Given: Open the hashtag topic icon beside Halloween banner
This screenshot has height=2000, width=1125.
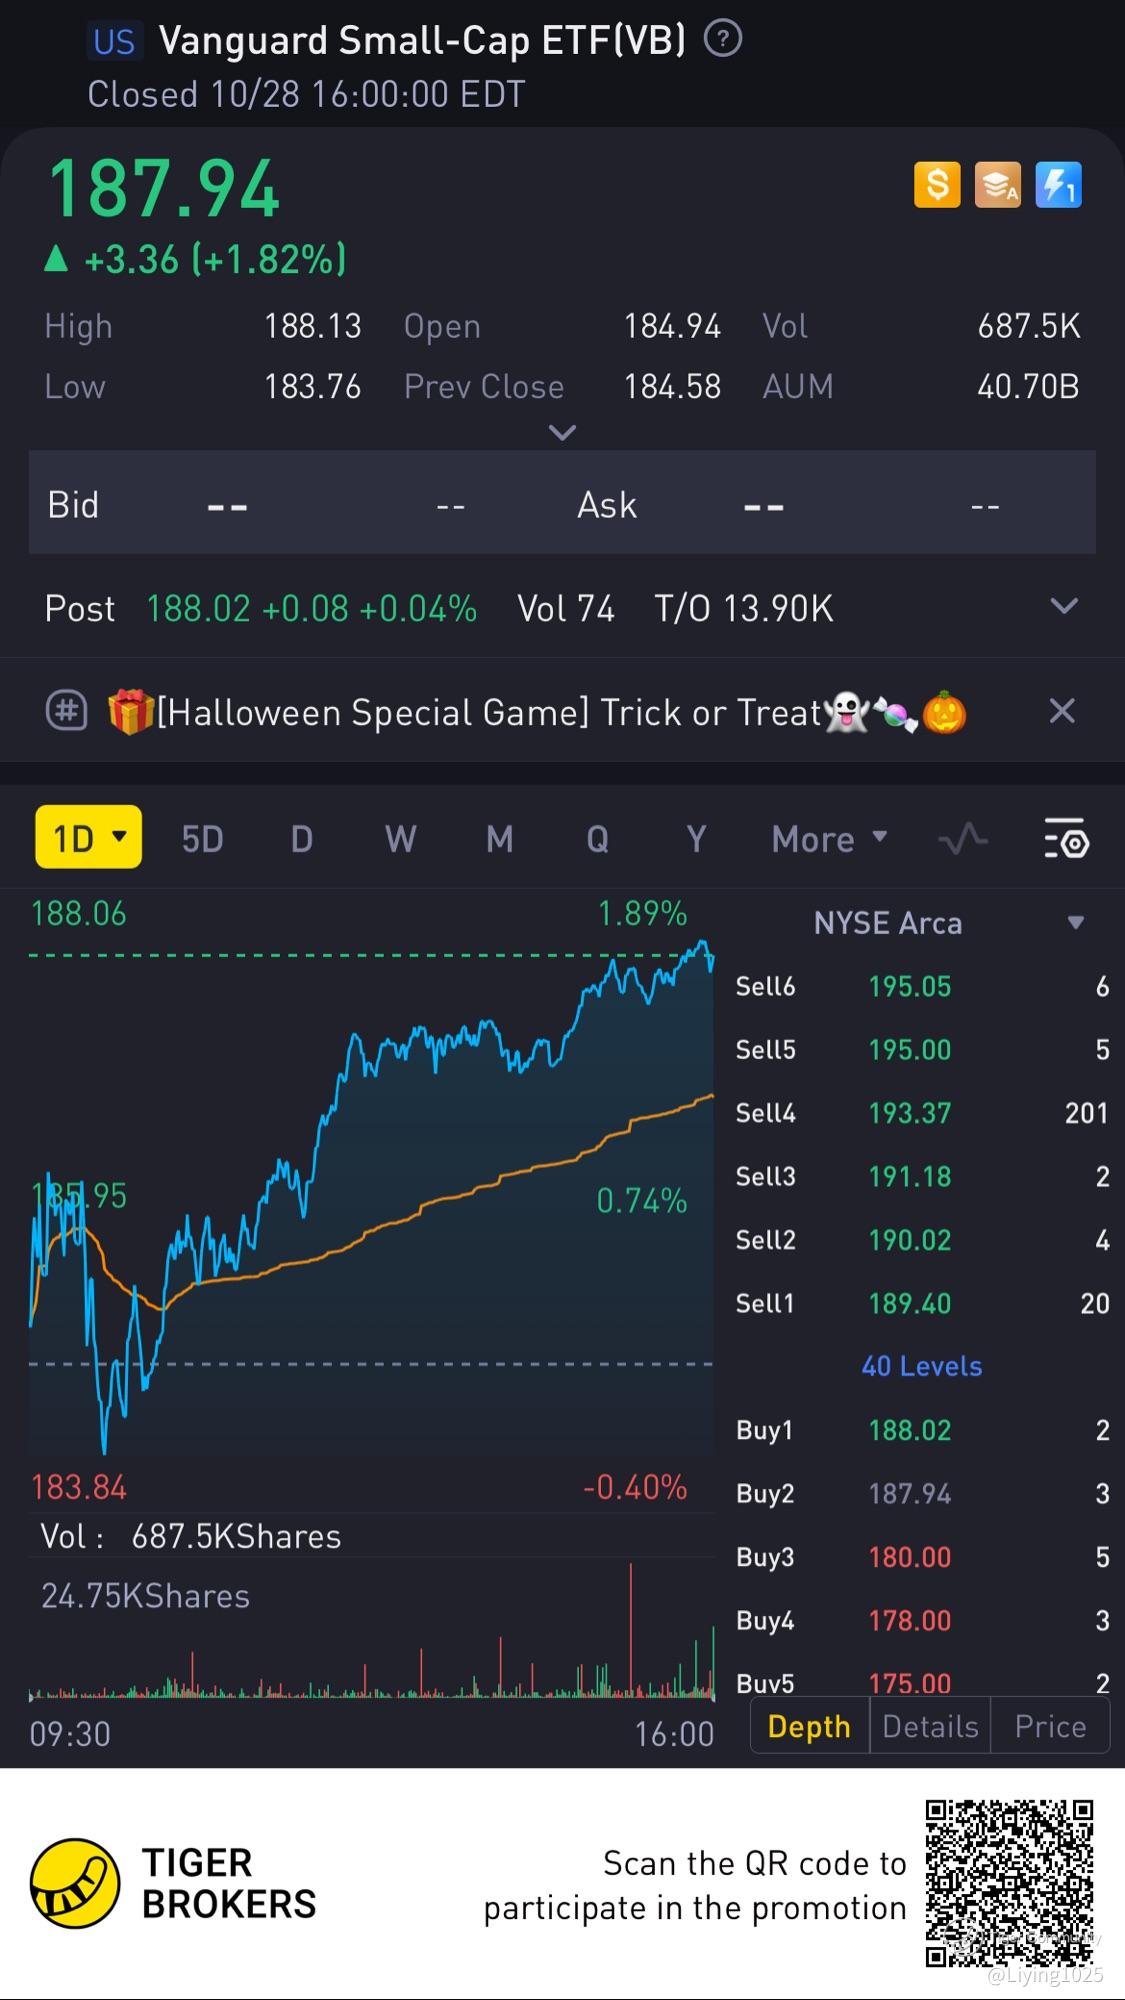Looking at the screenshot, I should pyautogui.click(x=67, y=712).
